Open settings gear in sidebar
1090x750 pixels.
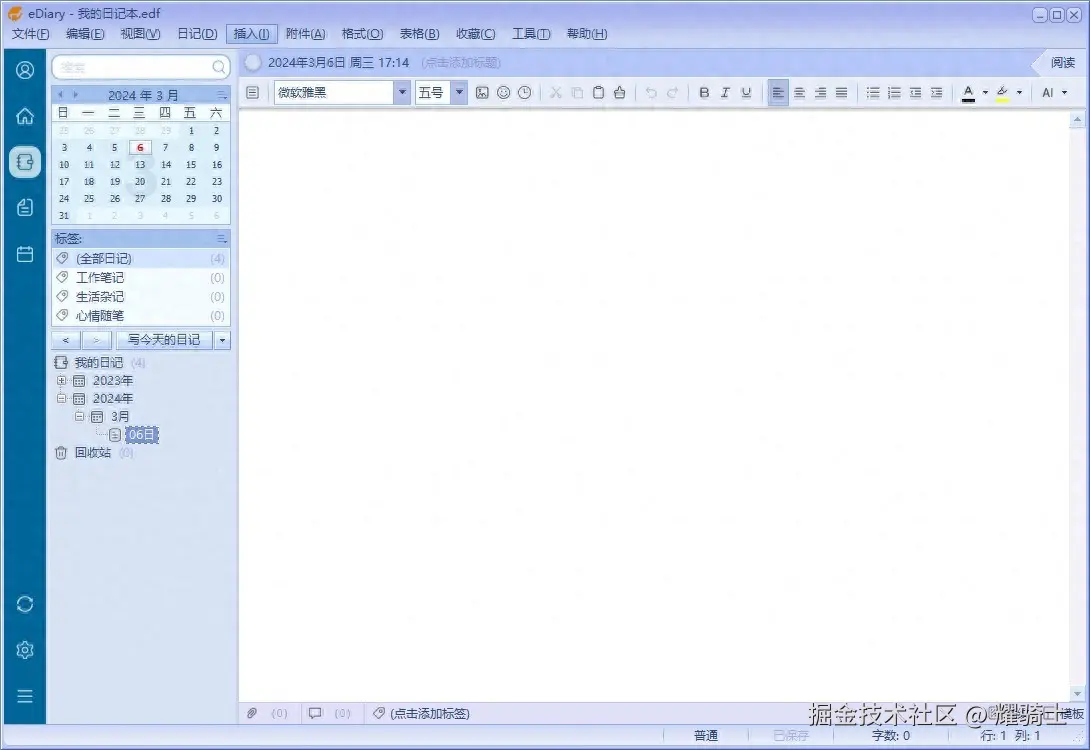(x=25, y=650)
